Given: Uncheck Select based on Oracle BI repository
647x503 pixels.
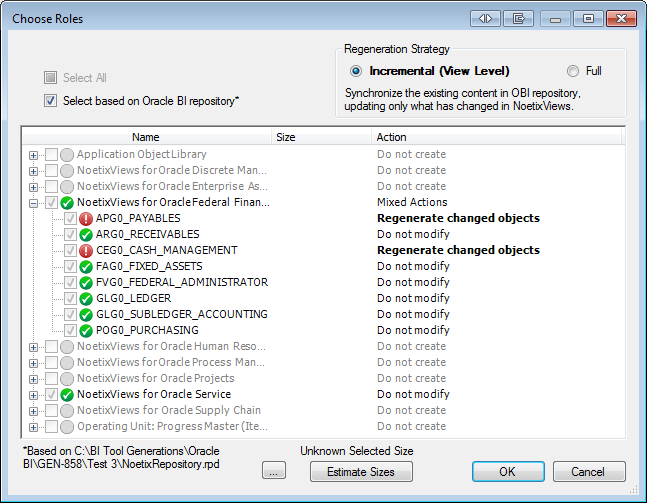Looking at the screenshot, I should pyautogui.click(x=50, y=101).
